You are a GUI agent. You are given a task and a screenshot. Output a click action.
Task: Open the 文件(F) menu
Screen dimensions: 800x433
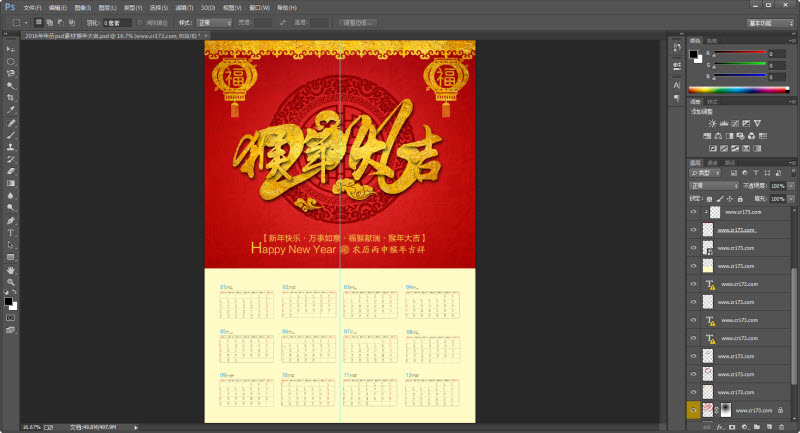[x=32, y=8]
